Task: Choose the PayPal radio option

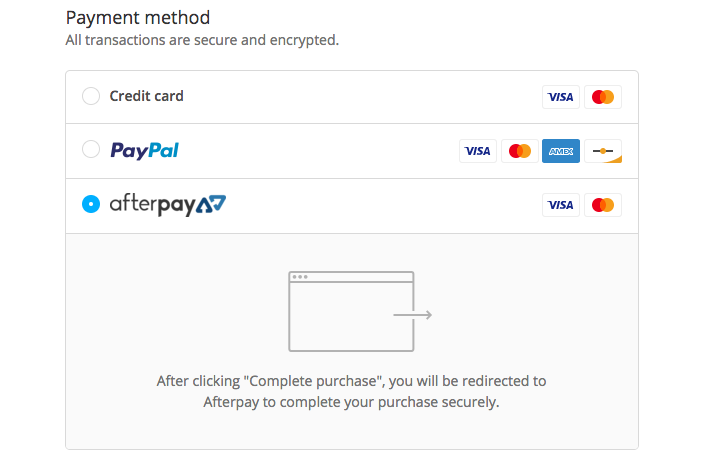Action: point(91,150)
